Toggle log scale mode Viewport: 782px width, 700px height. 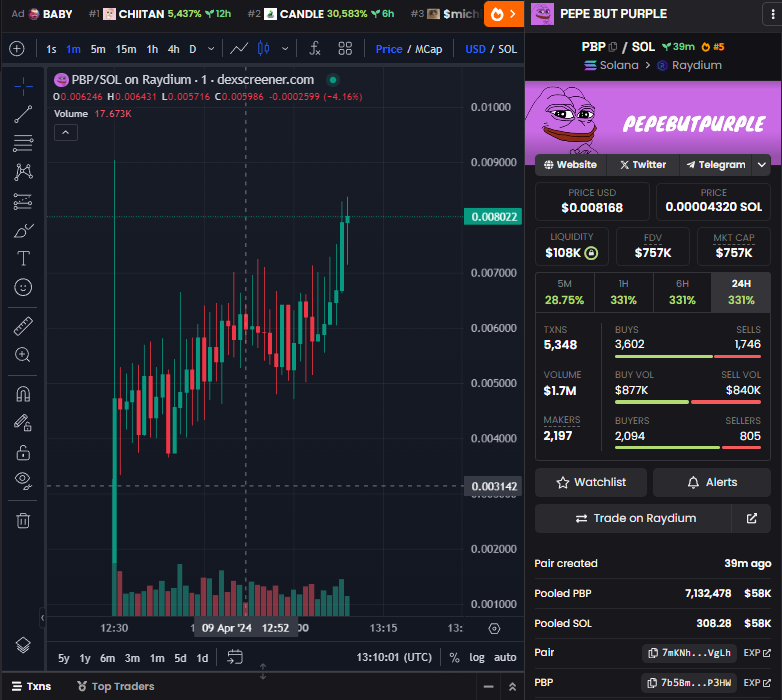pos(477,658)
